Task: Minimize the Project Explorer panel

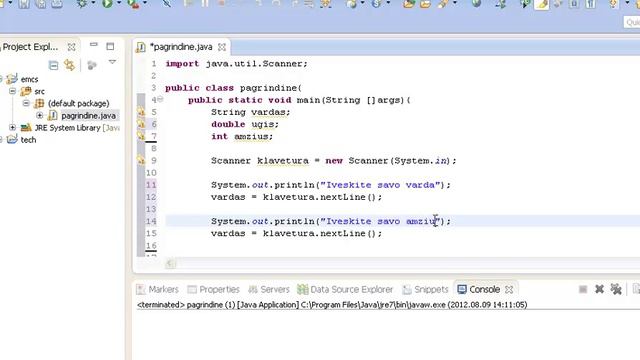Action: pyautogui.click(x=94, y=44)
